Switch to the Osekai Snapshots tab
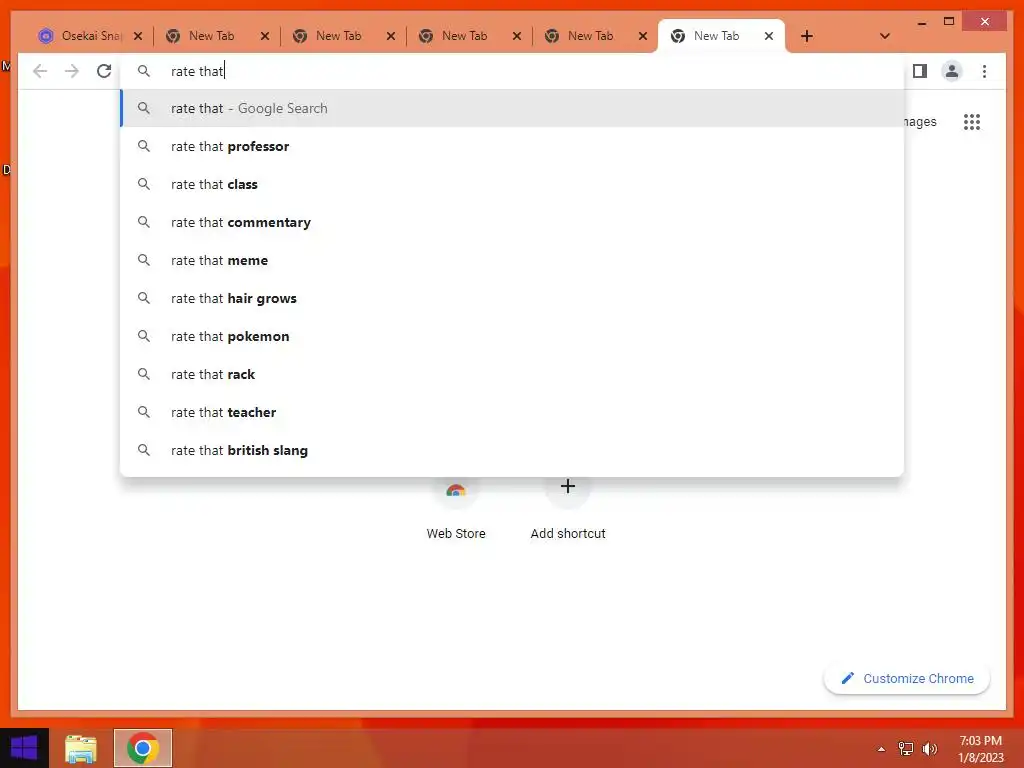 80,36
